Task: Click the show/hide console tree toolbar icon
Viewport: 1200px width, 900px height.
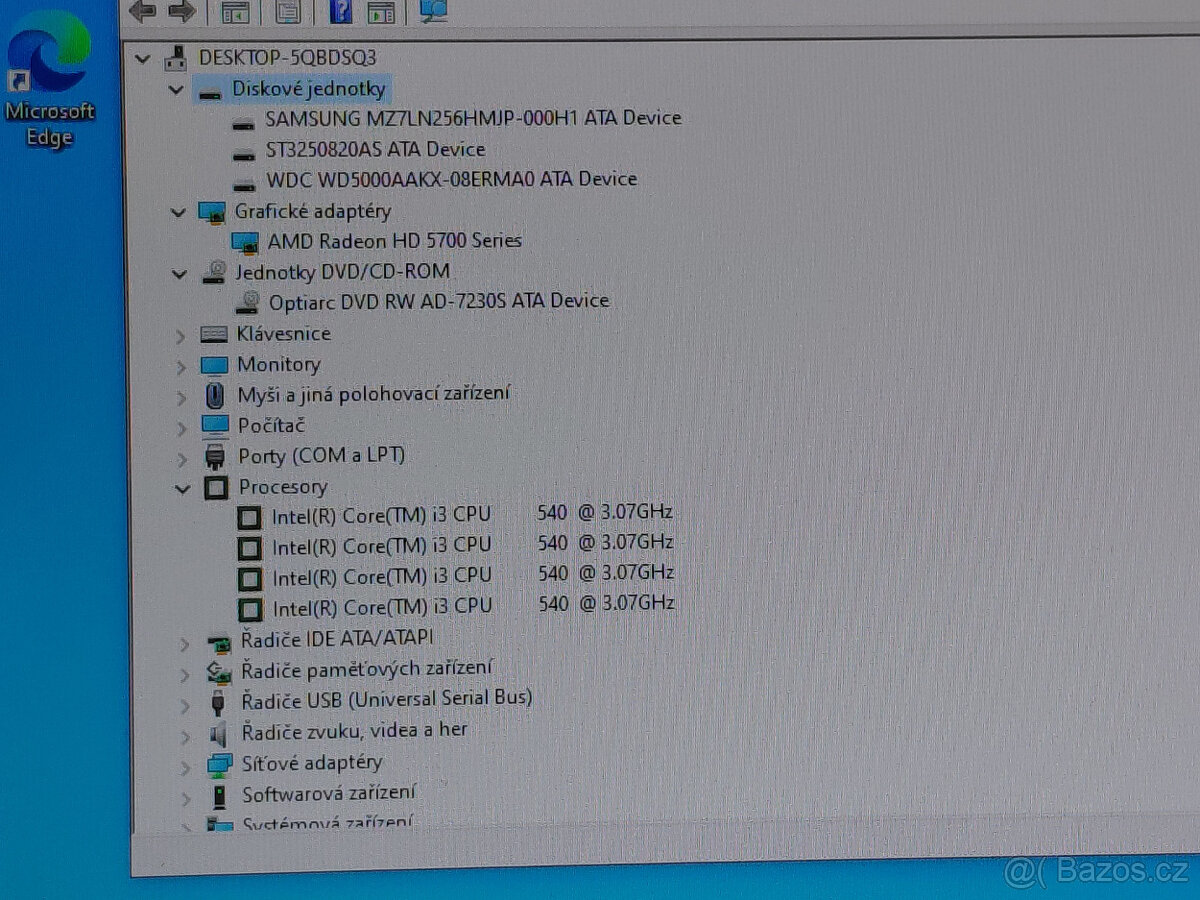Action: [235, 12]
